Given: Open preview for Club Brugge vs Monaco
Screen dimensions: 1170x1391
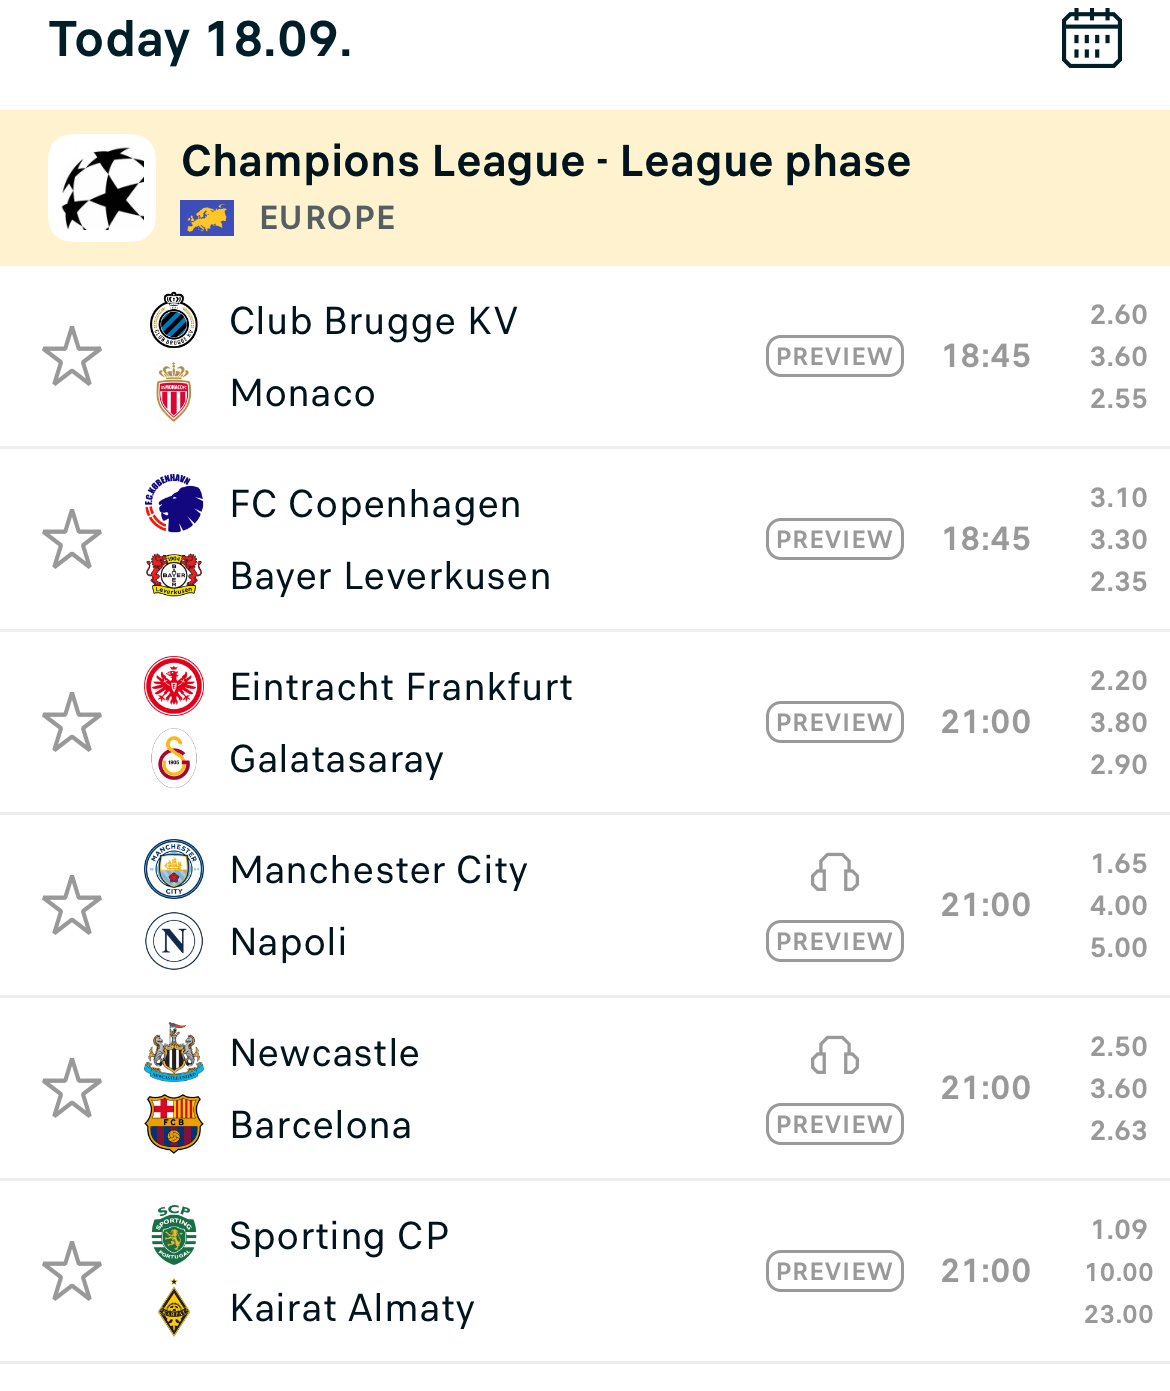Looking at the screenshot, I should click(x=835, y=357).
